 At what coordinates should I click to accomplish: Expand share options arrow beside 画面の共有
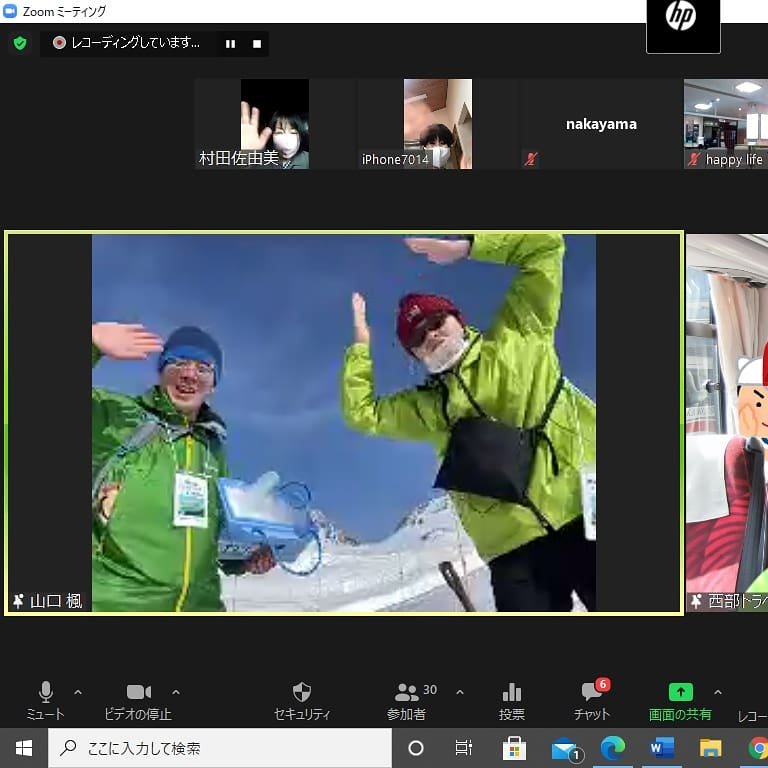tap(717, 692)
